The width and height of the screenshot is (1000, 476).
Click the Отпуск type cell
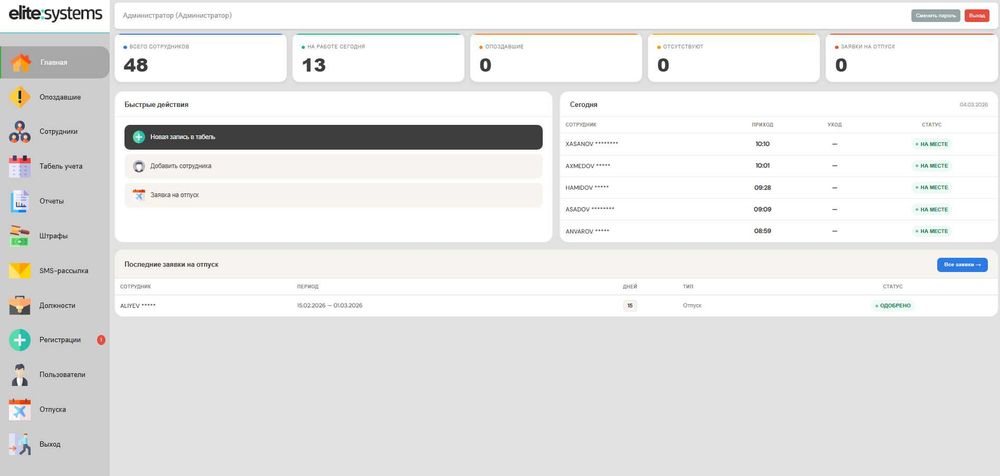[x=692, y=306]
